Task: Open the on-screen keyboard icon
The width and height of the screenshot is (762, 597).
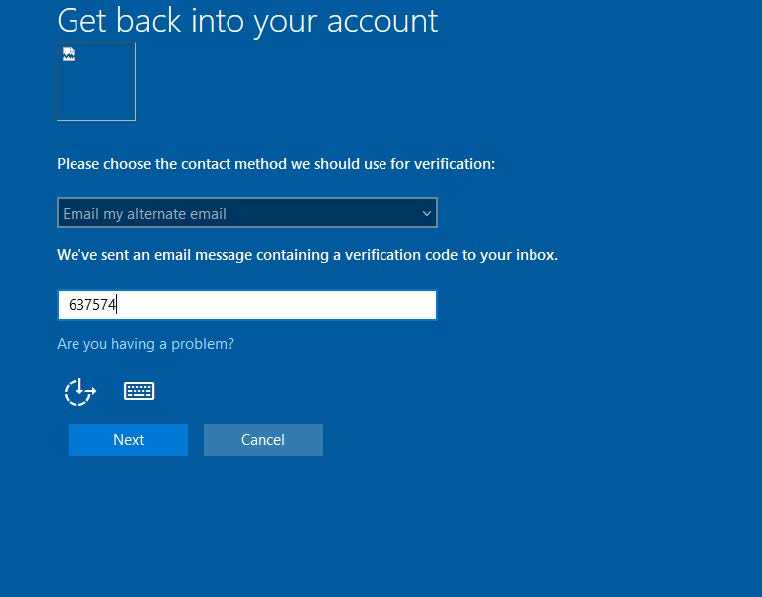Action: tap(139, 391)
